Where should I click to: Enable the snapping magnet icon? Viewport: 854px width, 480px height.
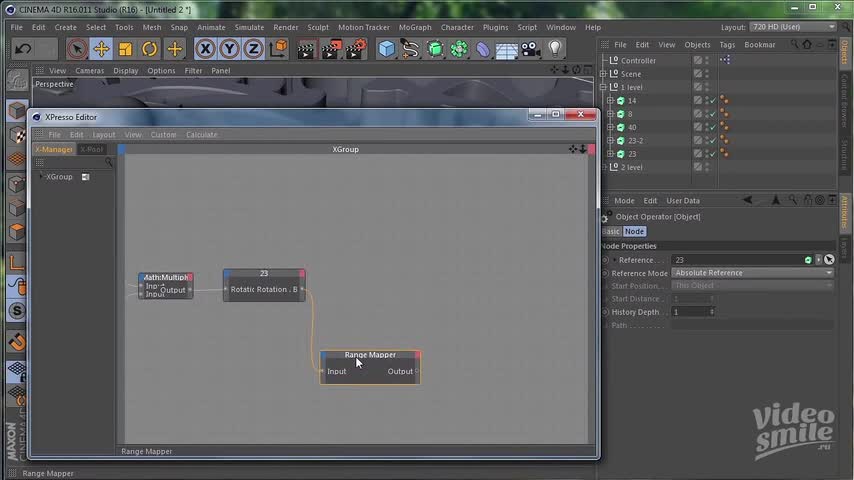(x=17, y=342)
